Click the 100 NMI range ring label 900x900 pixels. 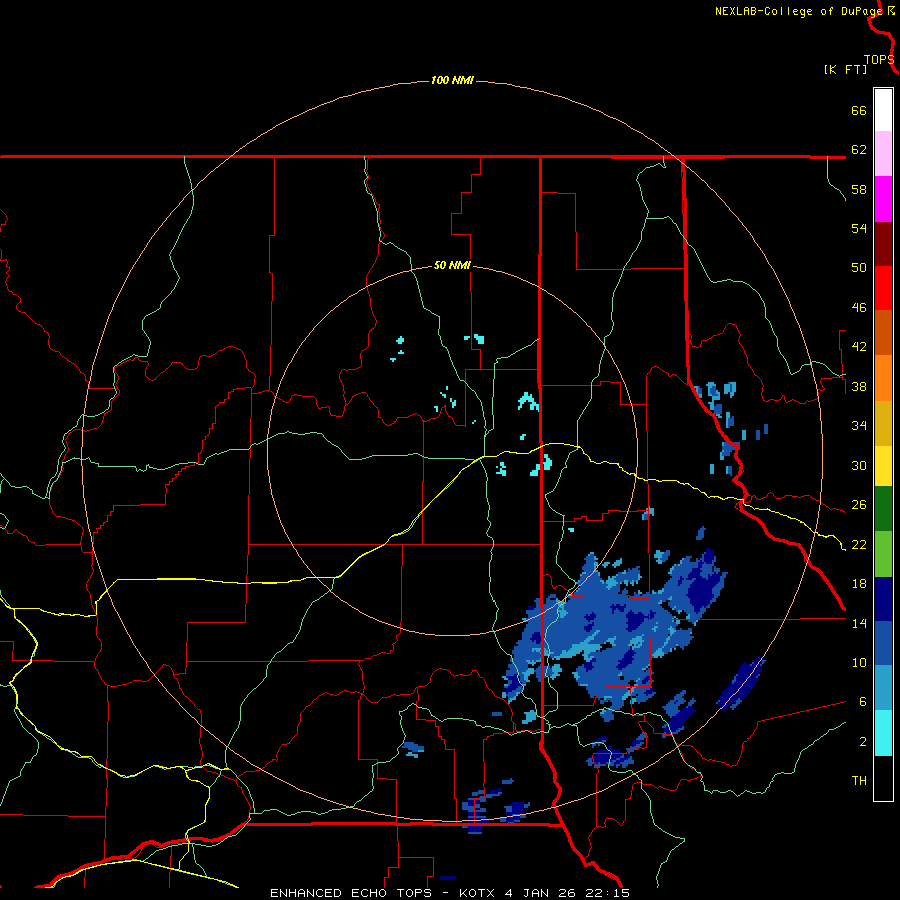pos(452,80)
